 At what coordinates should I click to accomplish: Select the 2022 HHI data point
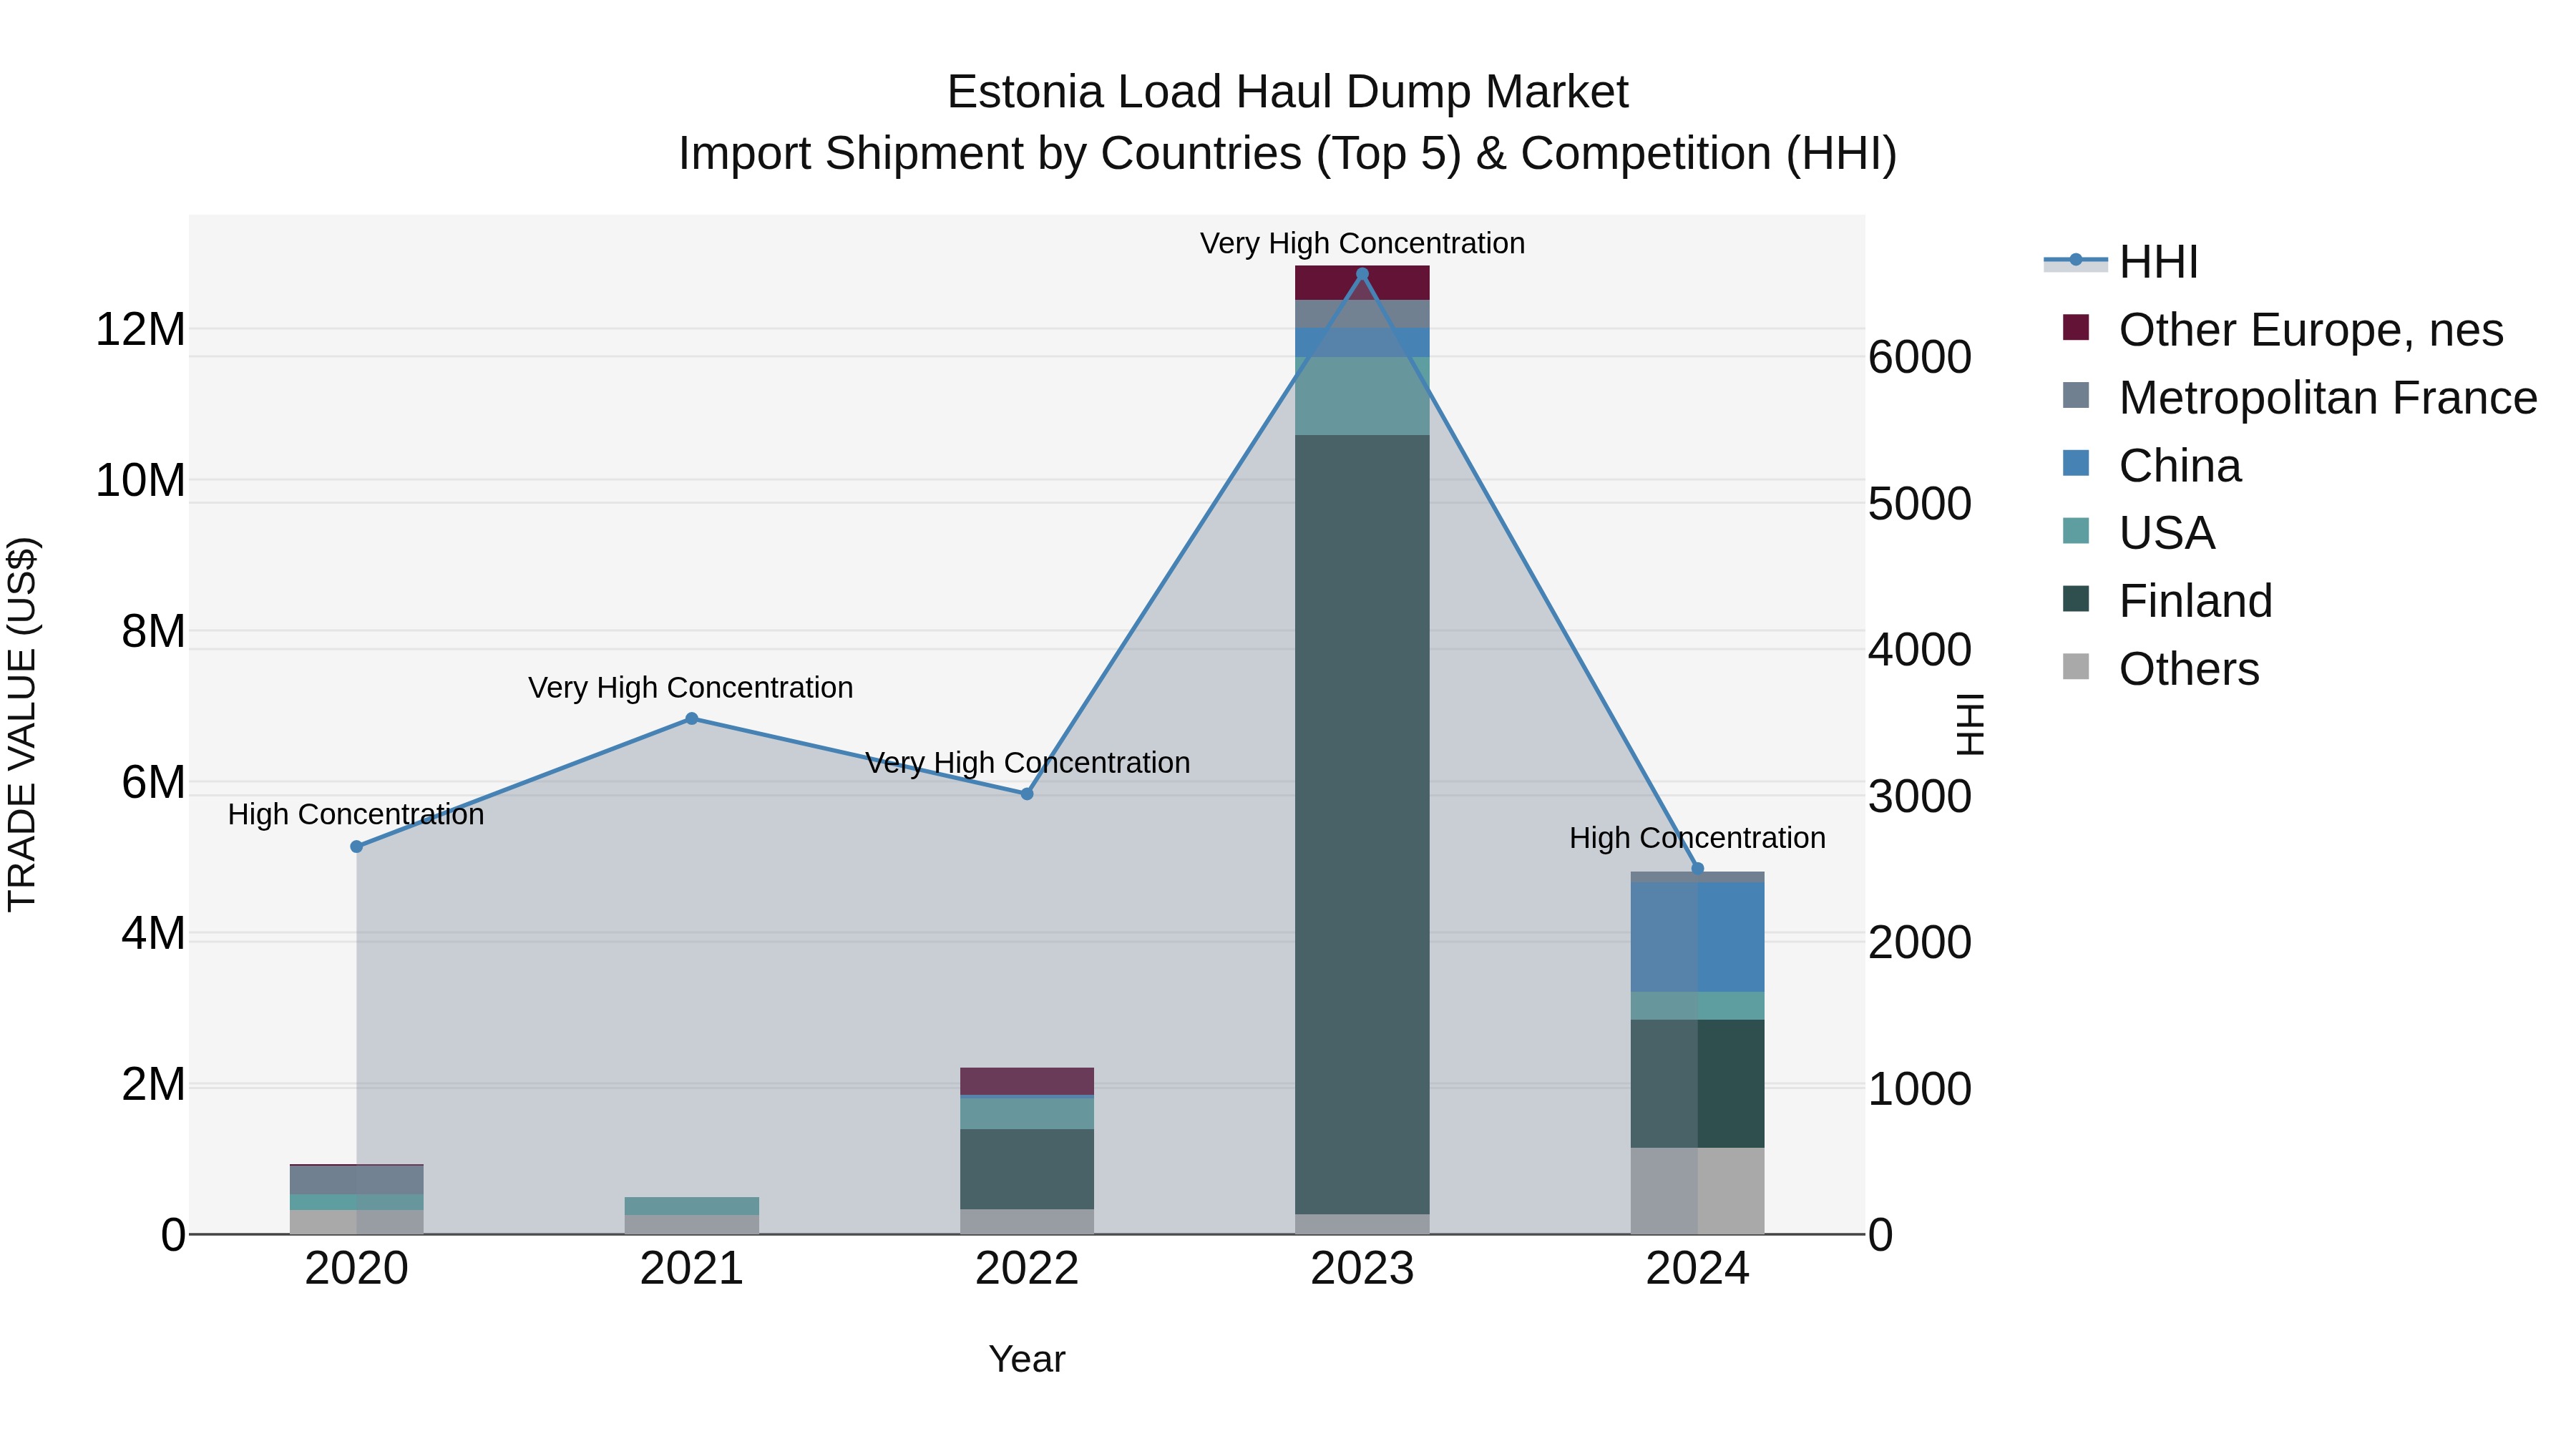click(x=1027, y=794)
